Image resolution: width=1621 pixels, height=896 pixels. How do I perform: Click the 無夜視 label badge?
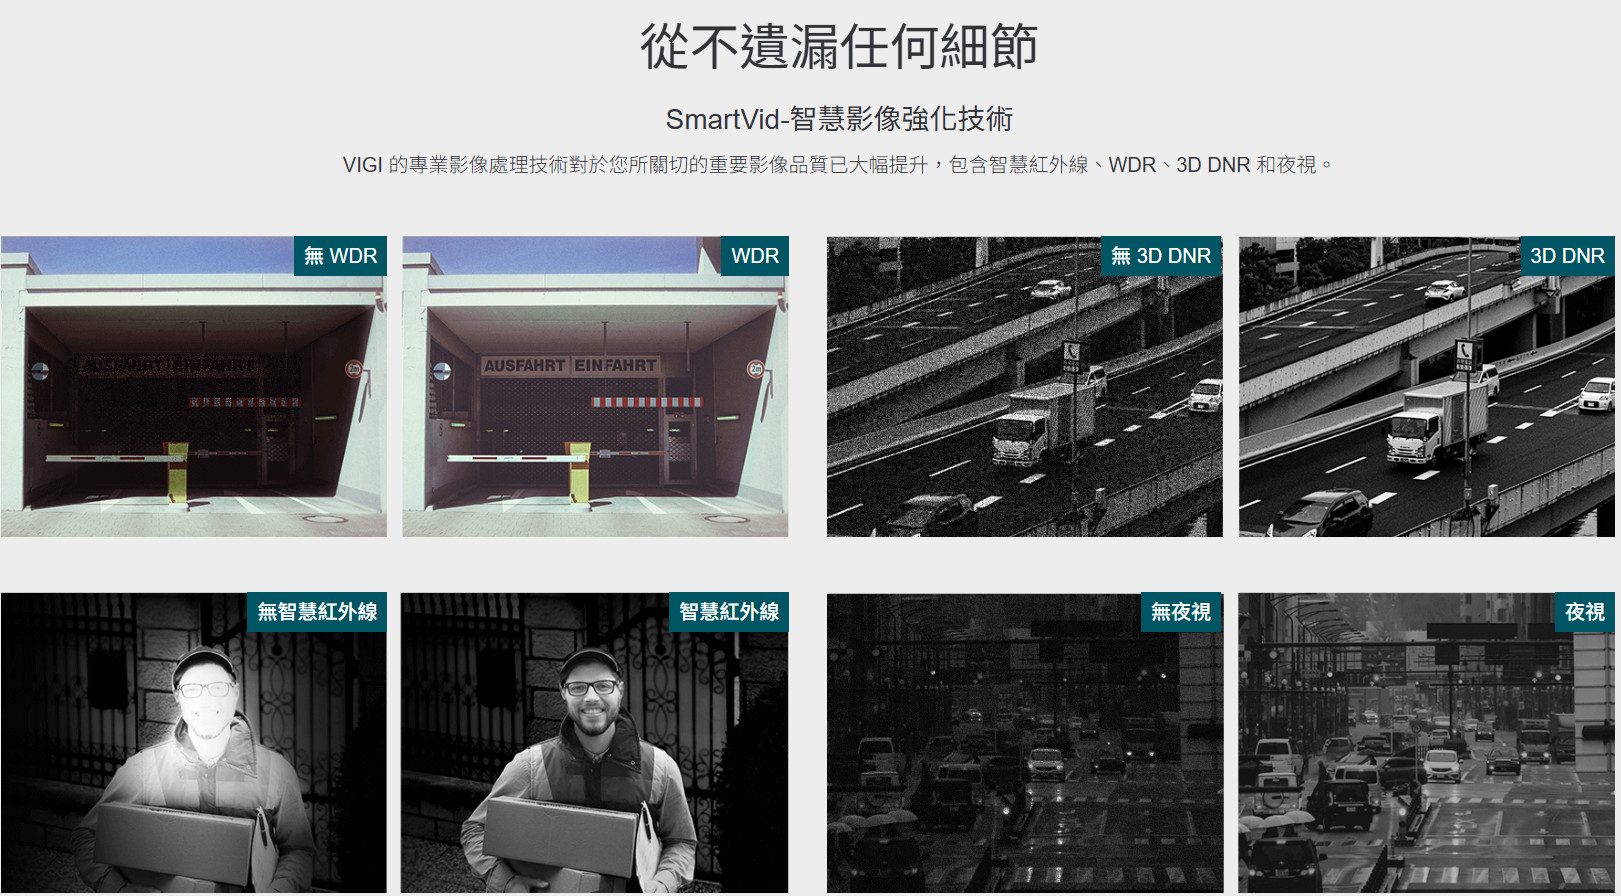point(1181,612)
